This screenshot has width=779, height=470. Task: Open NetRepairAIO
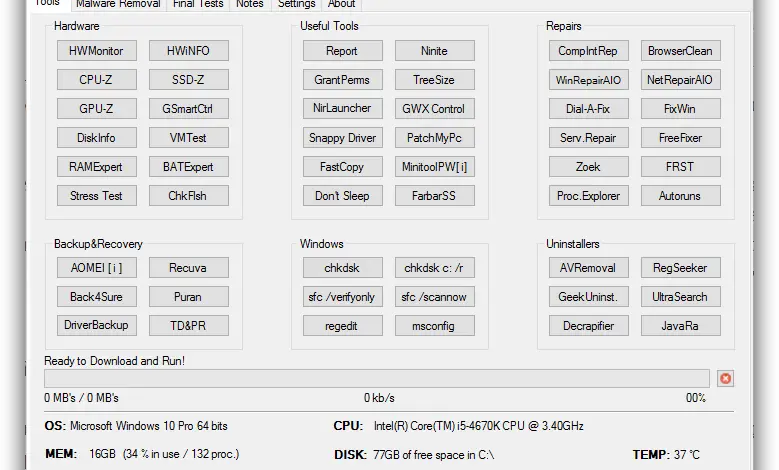[x=680, y=79]
